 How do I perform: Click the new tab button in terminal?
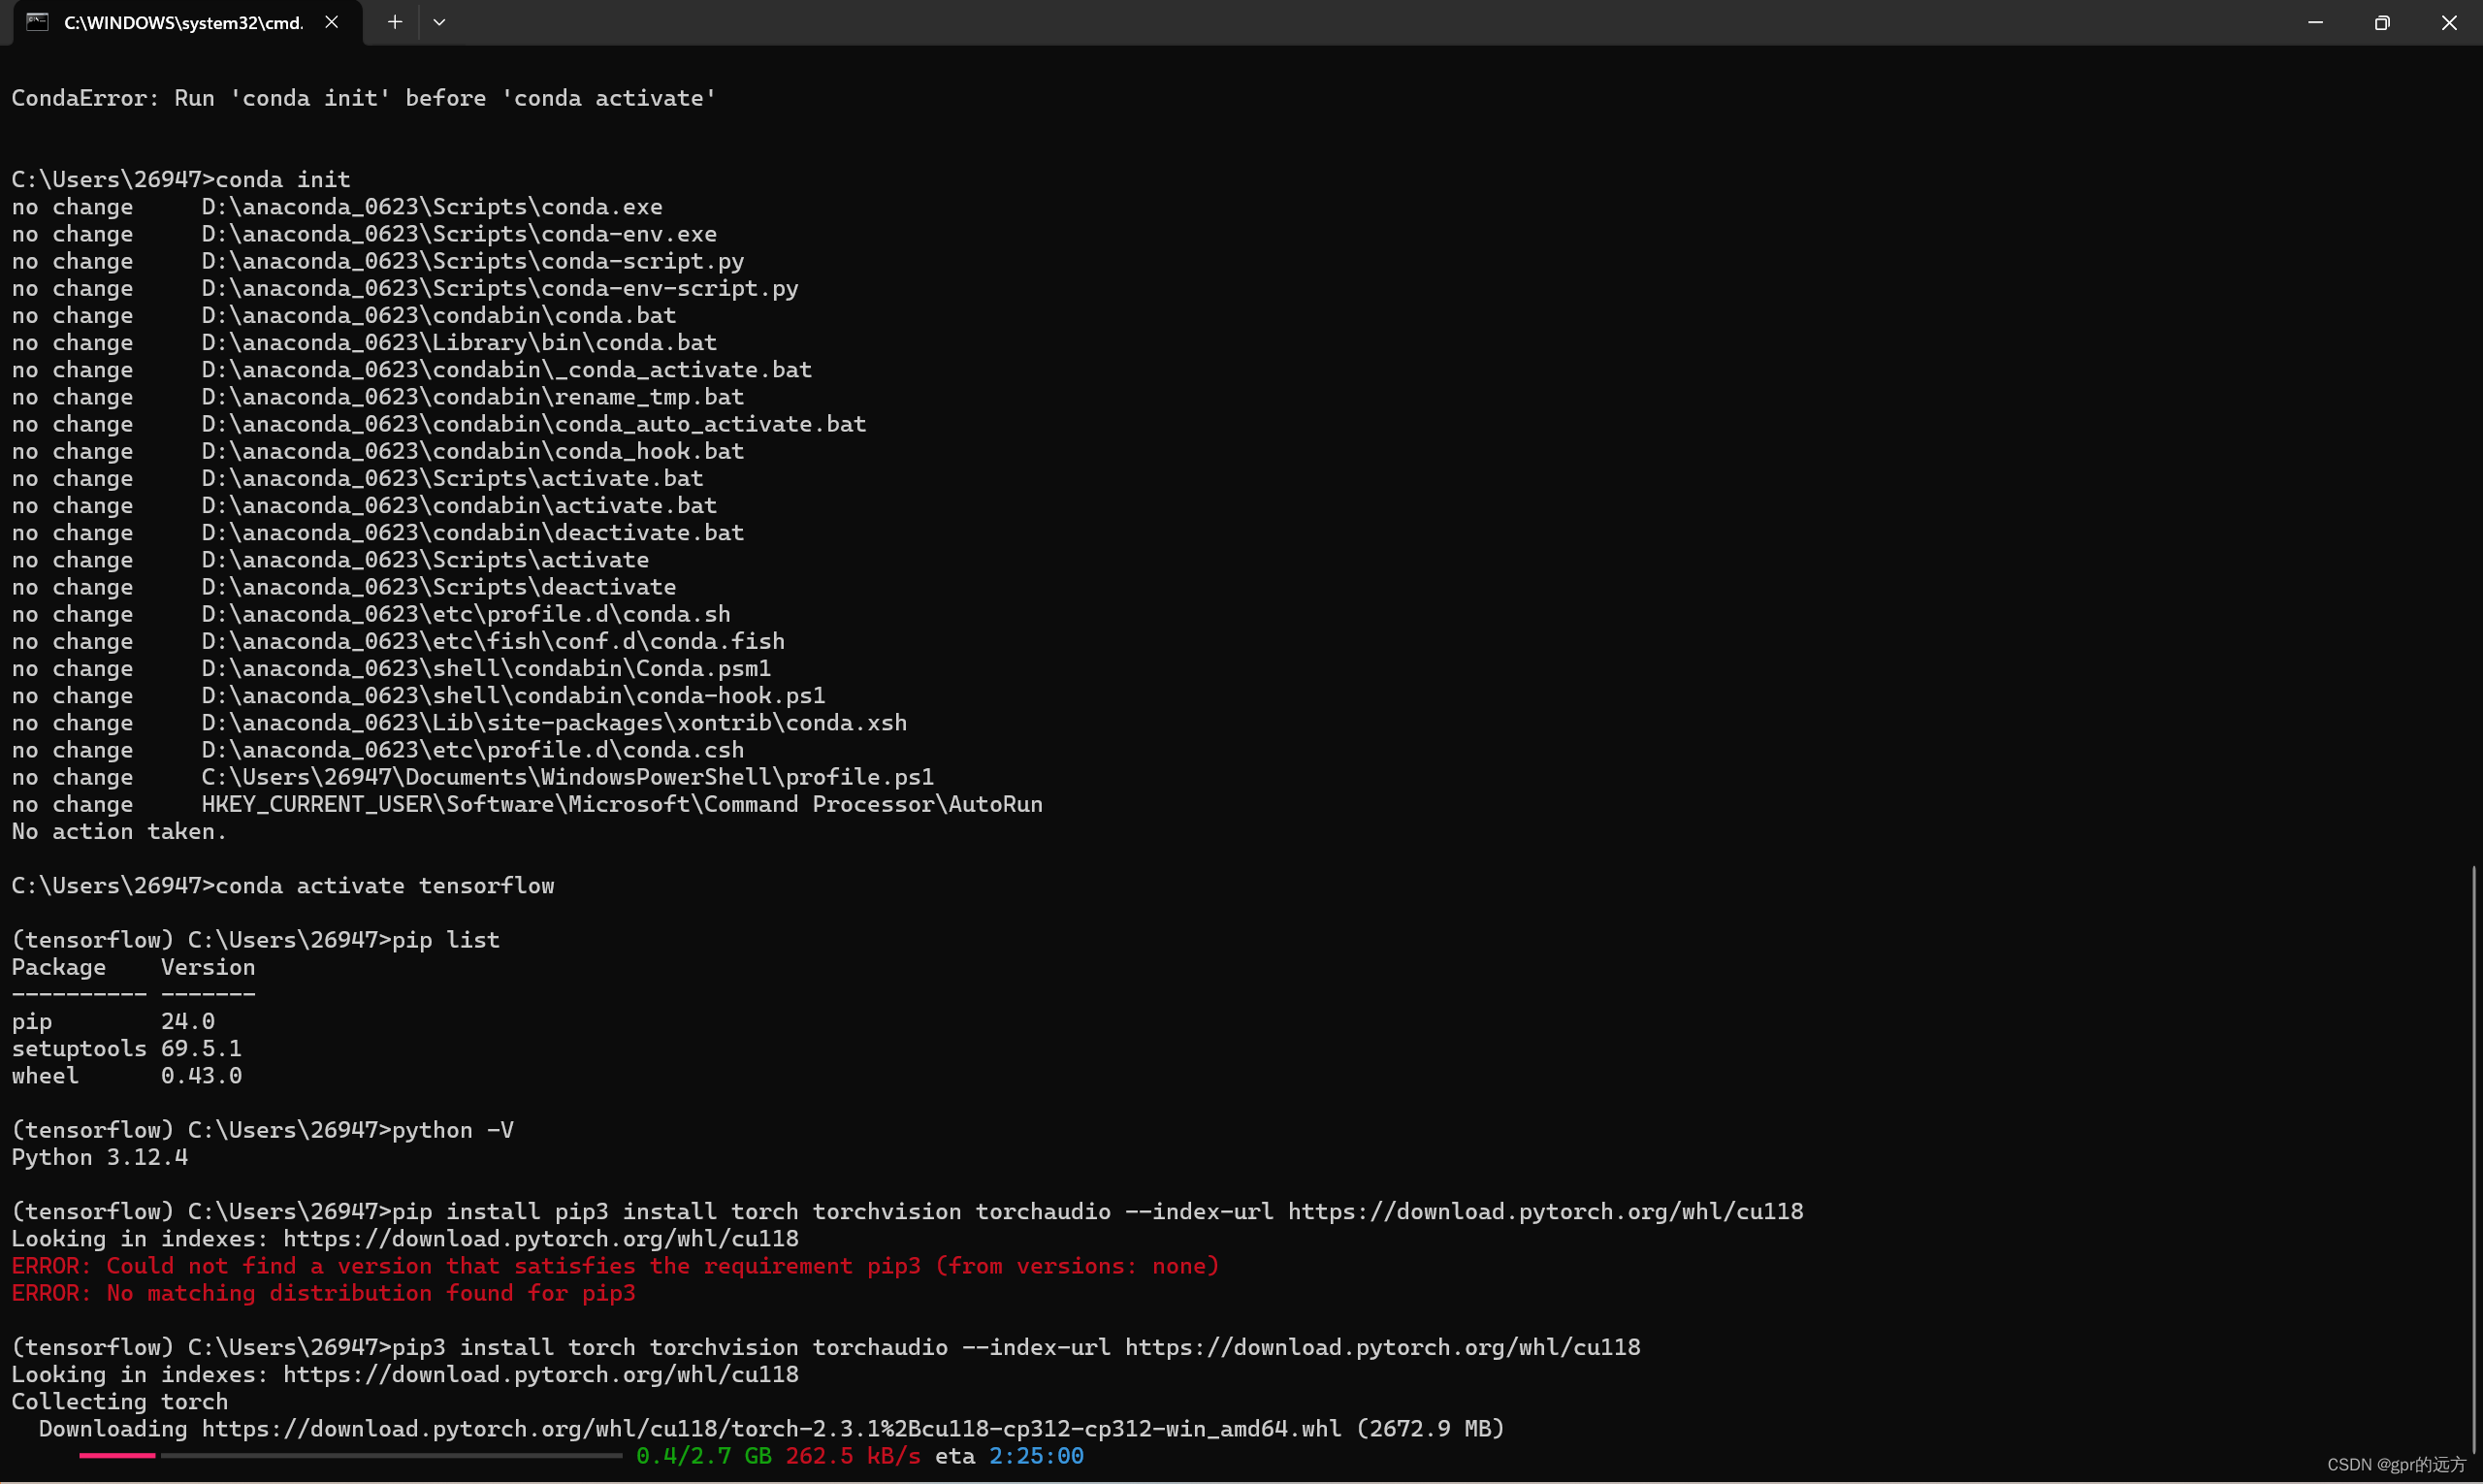[x=394, y=21]
